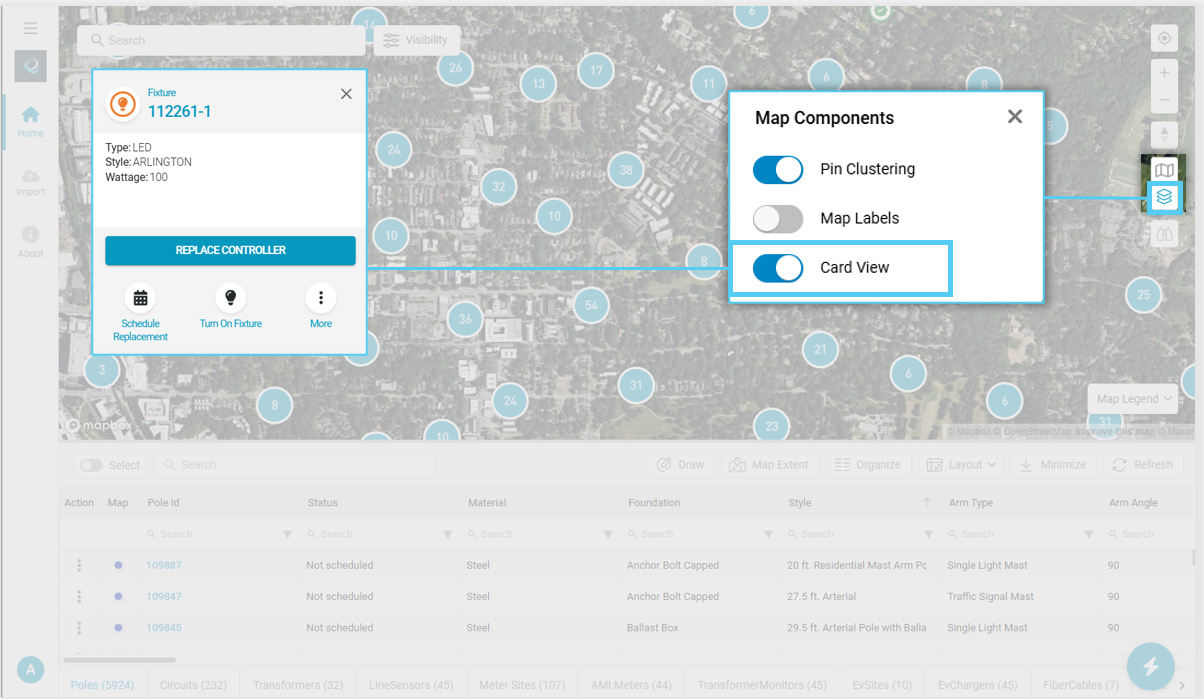Open the map layers components icon
Viewport: 1204px width, 699px height.
click(1164, 197)
